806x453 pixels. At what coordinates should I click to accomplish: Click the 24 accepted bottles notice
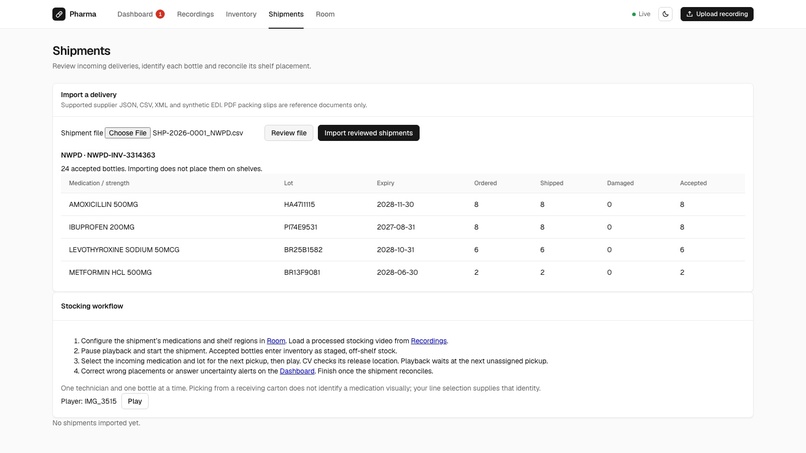tap(161, 169)
